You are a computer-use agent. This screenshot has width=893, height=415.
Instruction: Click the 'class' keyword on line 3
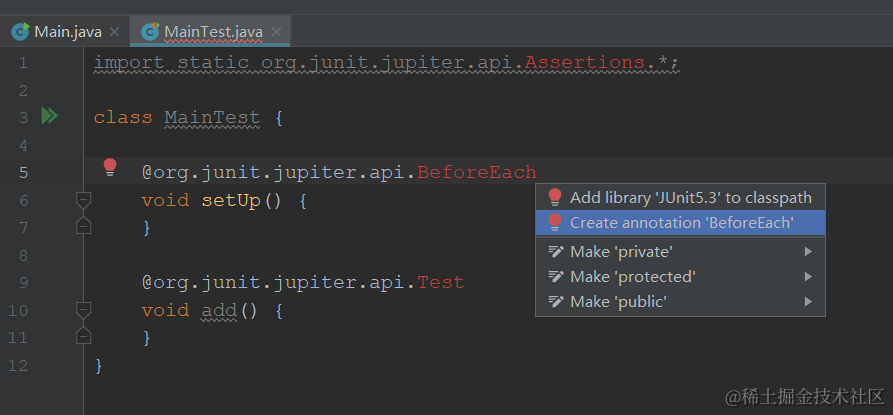click(x=123, y=117)
